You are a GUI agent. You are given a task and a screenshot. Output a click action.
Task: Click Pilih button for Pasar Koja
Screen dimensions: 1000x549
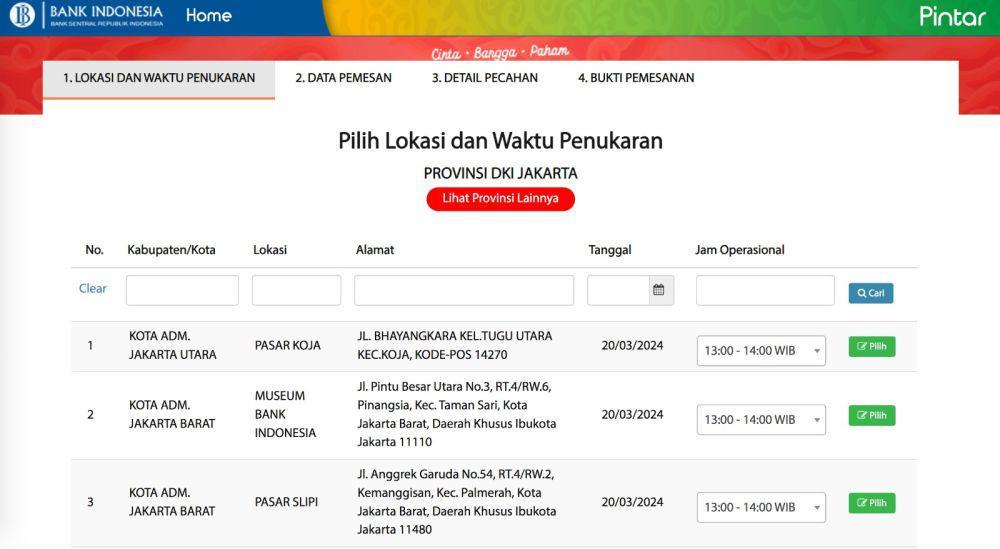click(x=872, y=346)
